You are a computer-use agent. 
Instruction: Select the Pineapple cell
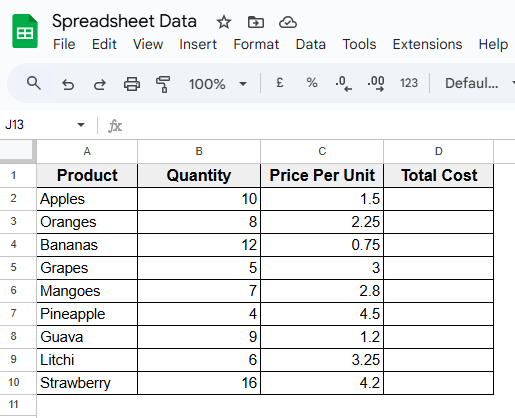[87, 314]
